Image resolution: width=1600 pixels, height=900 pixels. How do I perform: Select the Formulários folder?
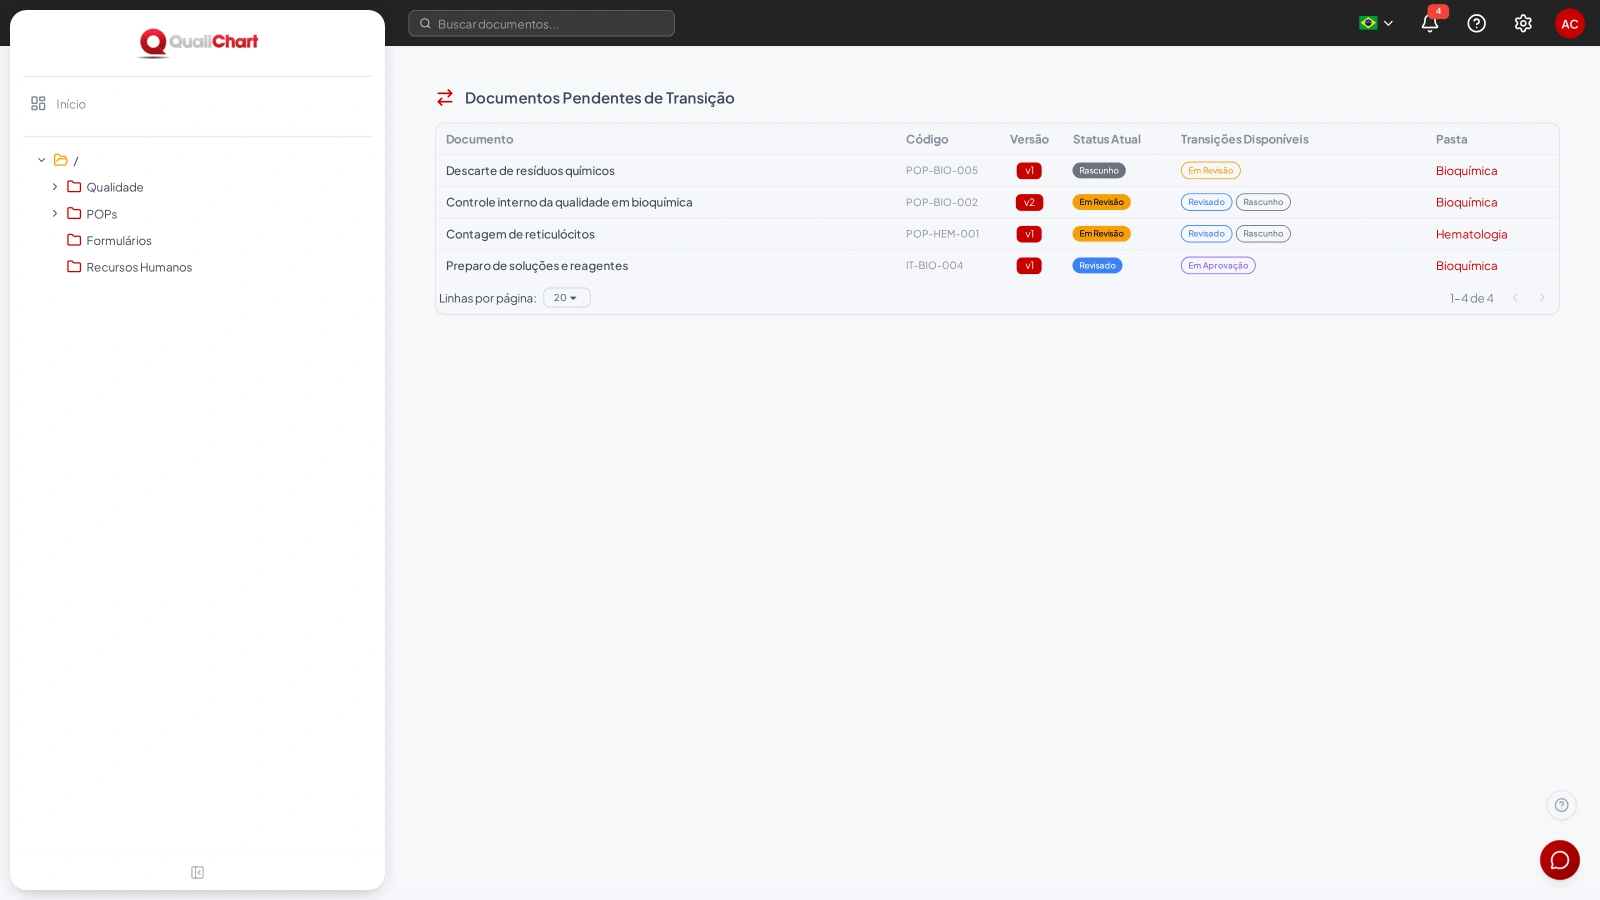119,241
